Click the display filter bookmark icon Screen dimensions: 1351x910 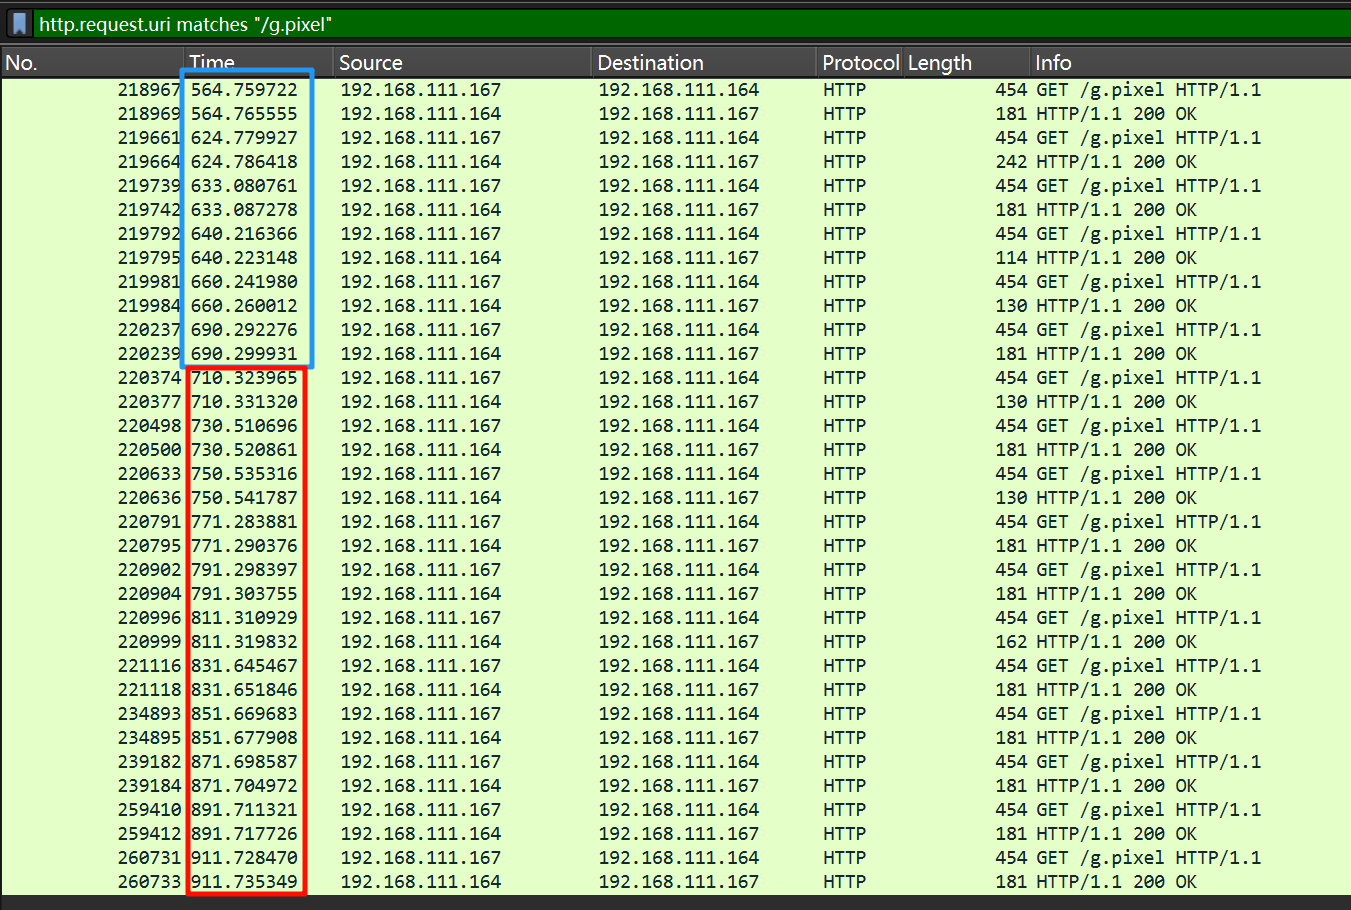coord(19,23)
